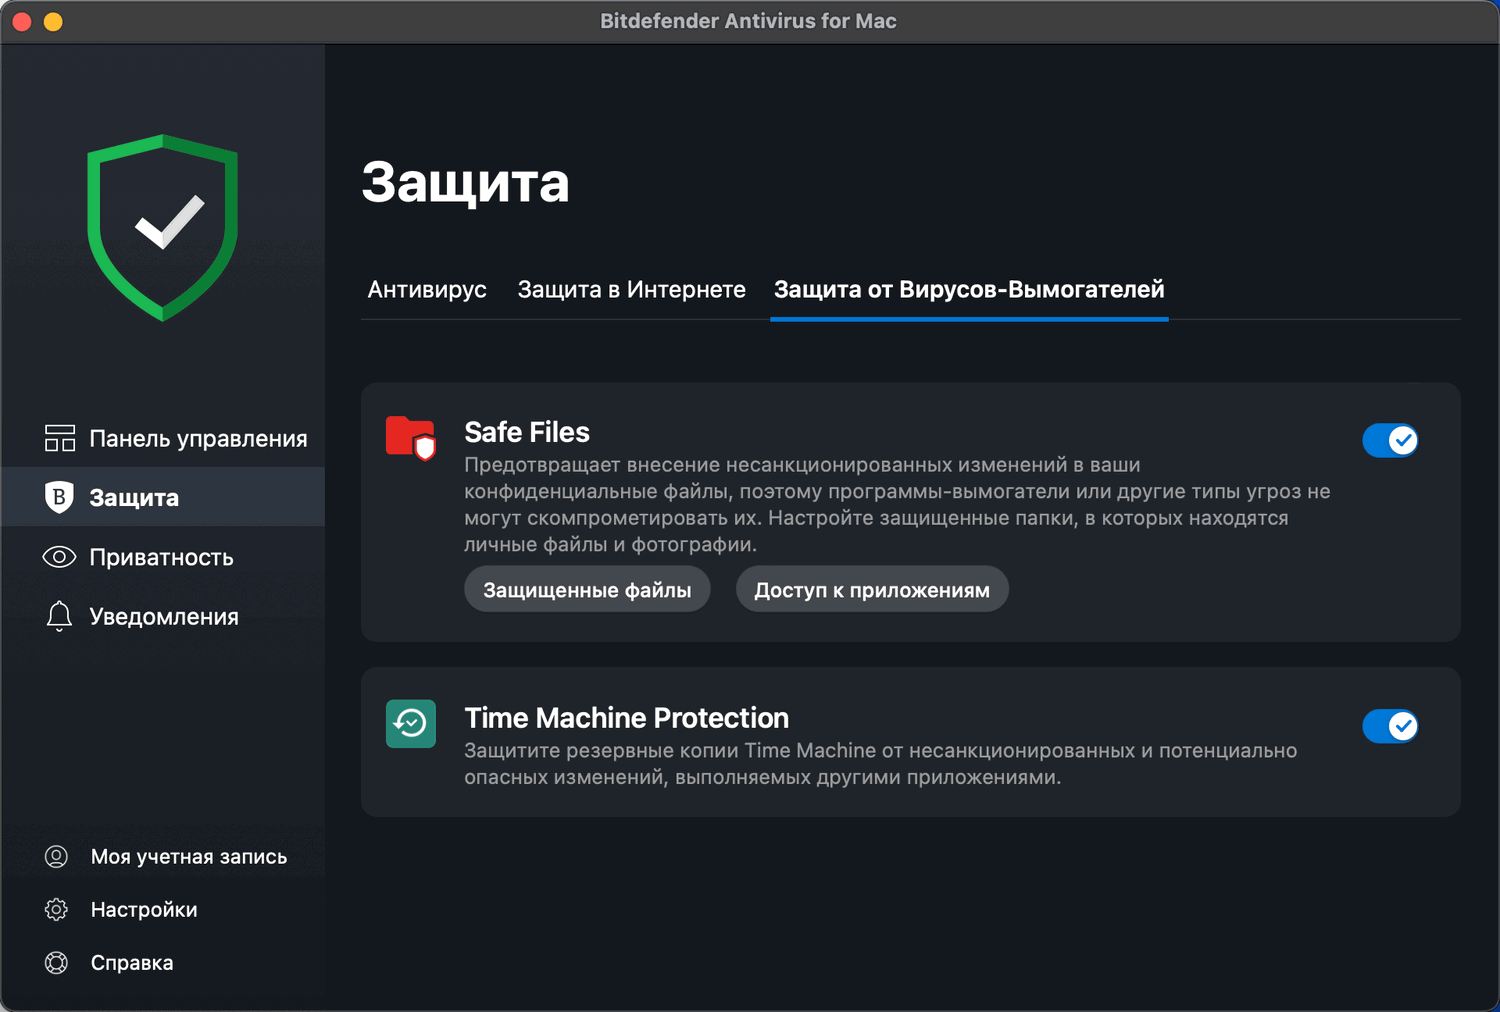The height and width of the screenshot is (1012, 1500).
Task: Click the green shield status icon
Action: [x=163, y=227]
